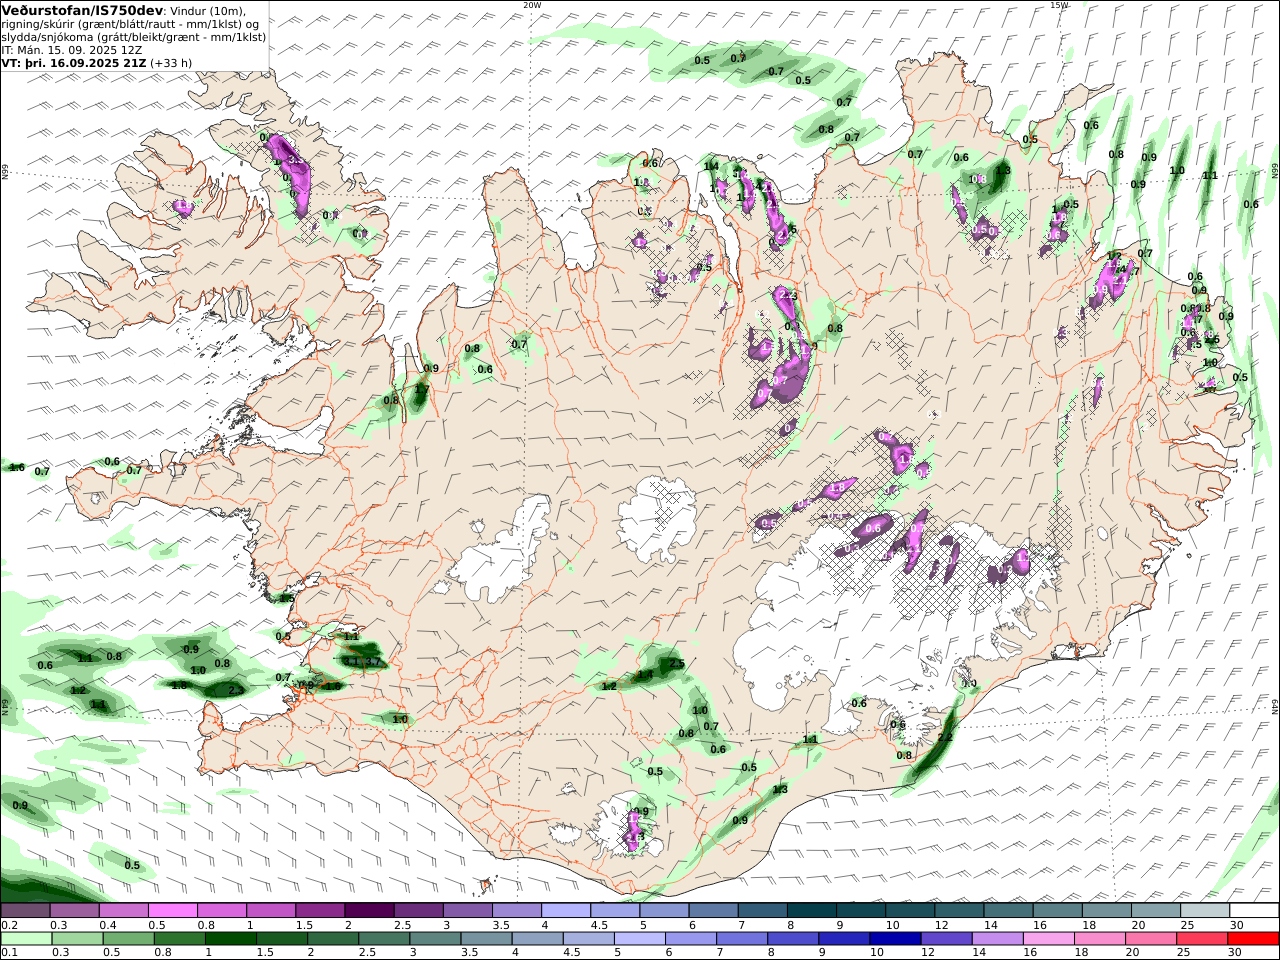
Task: Select lavender snow legend swatch at 4
Action: click(x=565, y=911)
